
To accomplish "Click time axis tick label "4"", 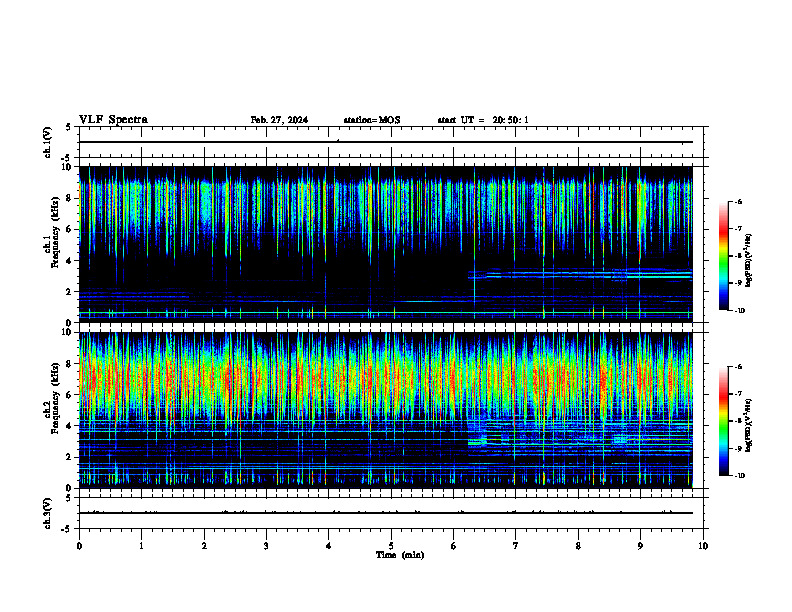I will (328, 546).
